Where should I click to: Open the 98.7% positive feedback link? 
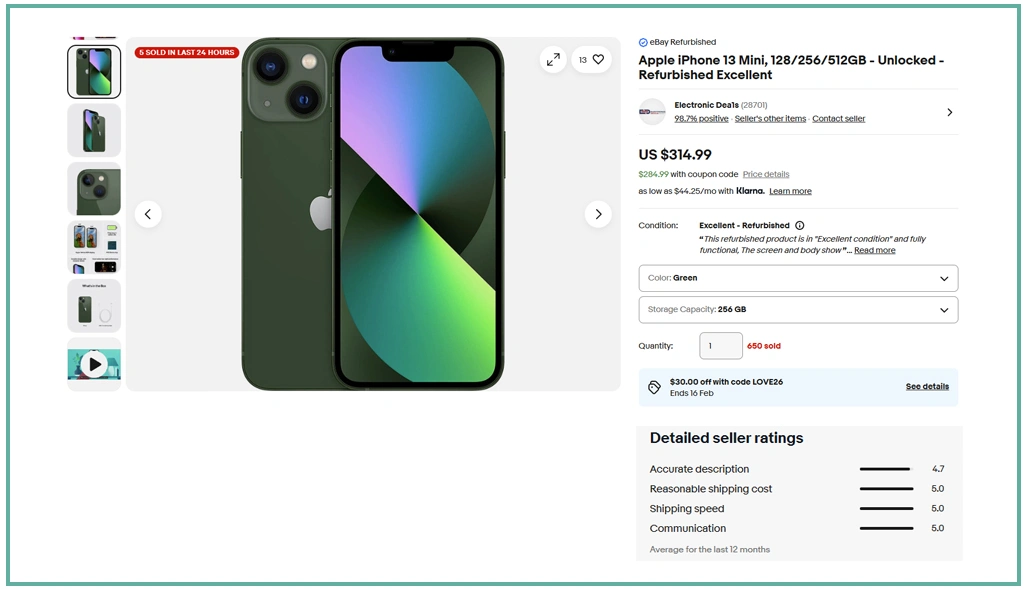pyautogui.click(x=701, y=119)
